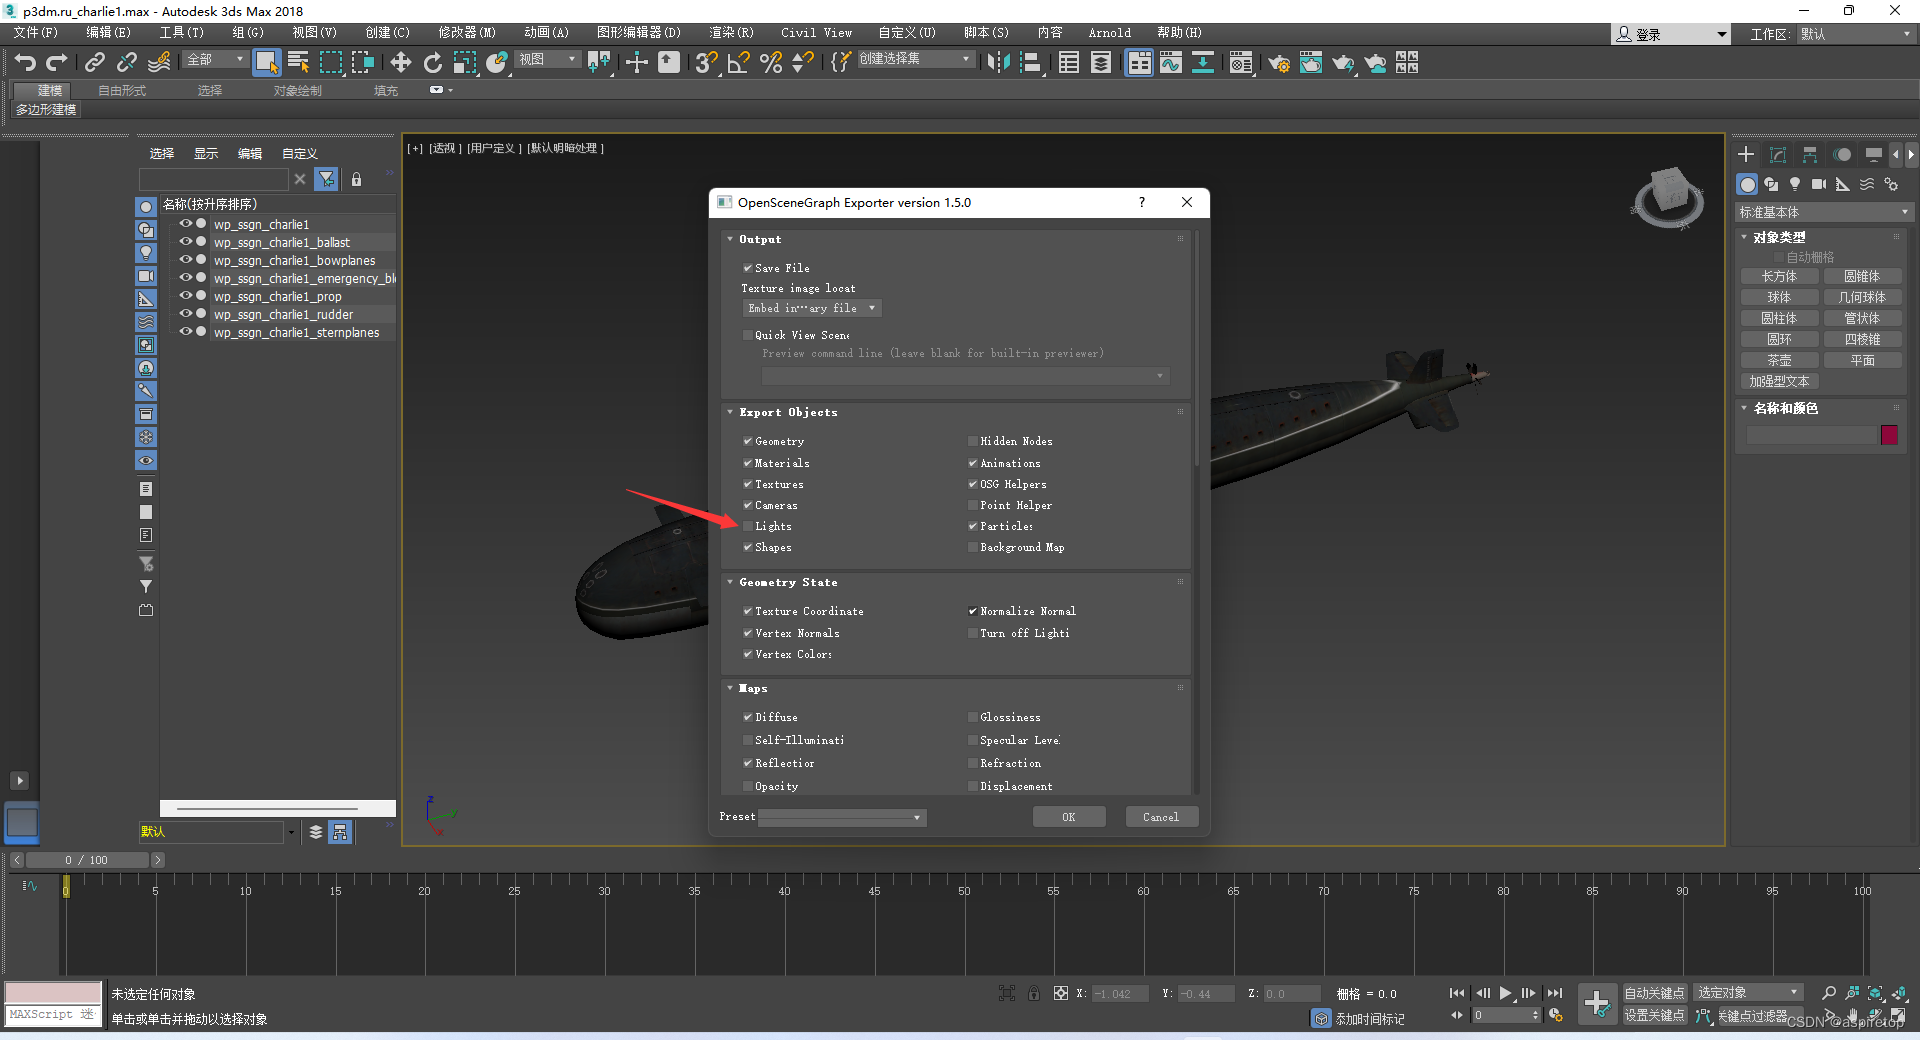1920x1040 pixels.
Task: Activate the Select Object tool
Action: [x=266, y=63]
